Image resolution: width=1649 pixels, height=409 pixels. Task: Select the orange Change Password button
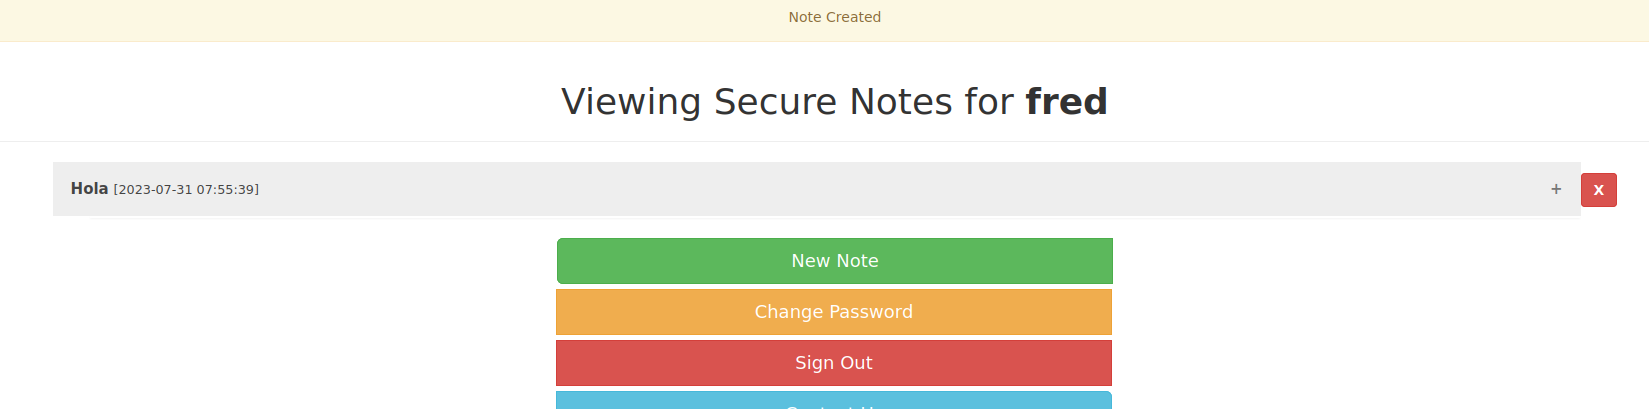(834, 312)
